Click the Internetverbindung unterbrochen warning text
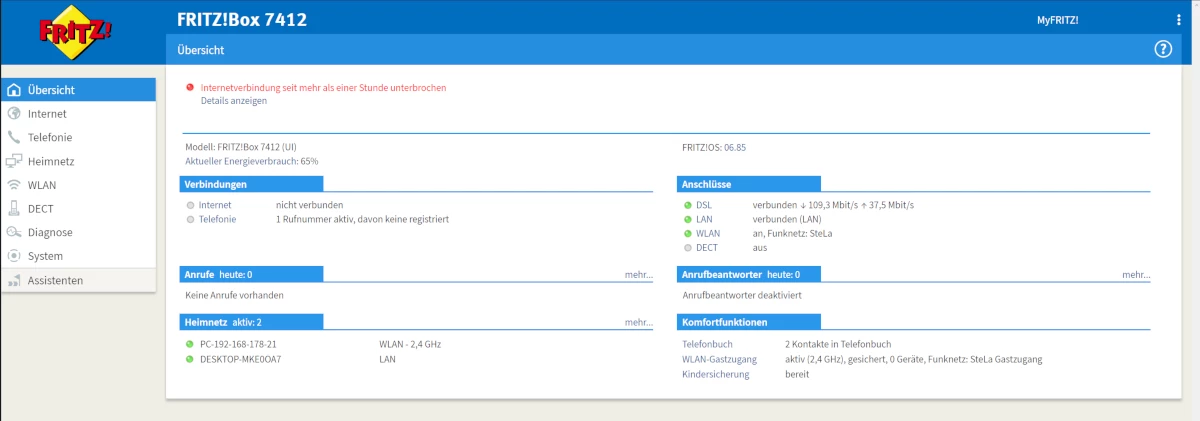Image resolution: width=1200 pixels, height=421 pixels. point(323,88)
